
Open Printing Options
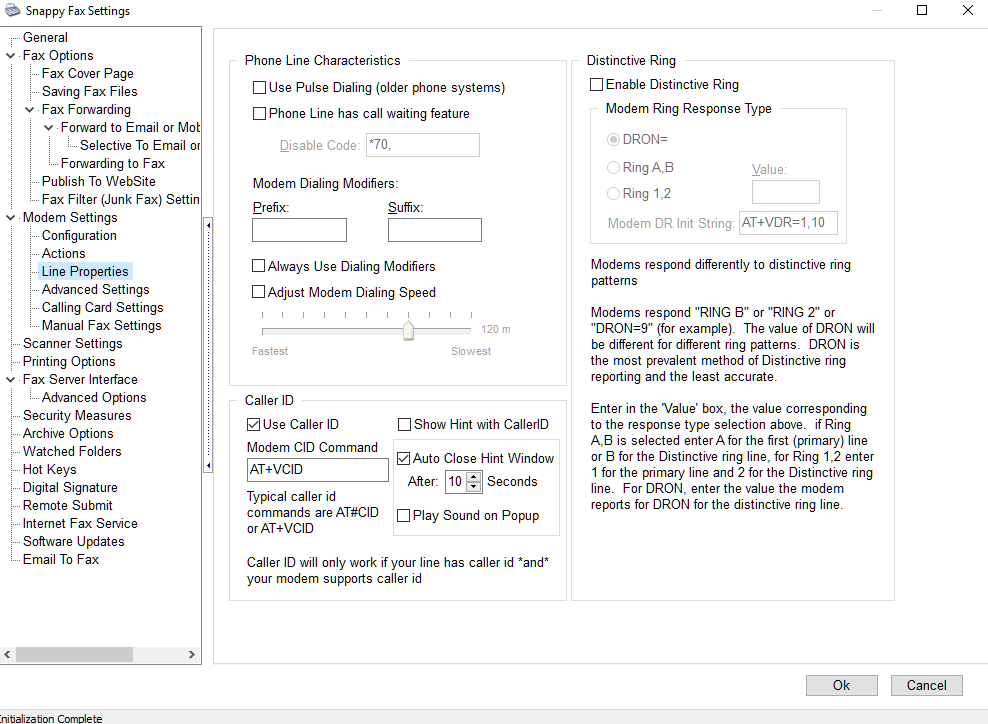[69, 362]
